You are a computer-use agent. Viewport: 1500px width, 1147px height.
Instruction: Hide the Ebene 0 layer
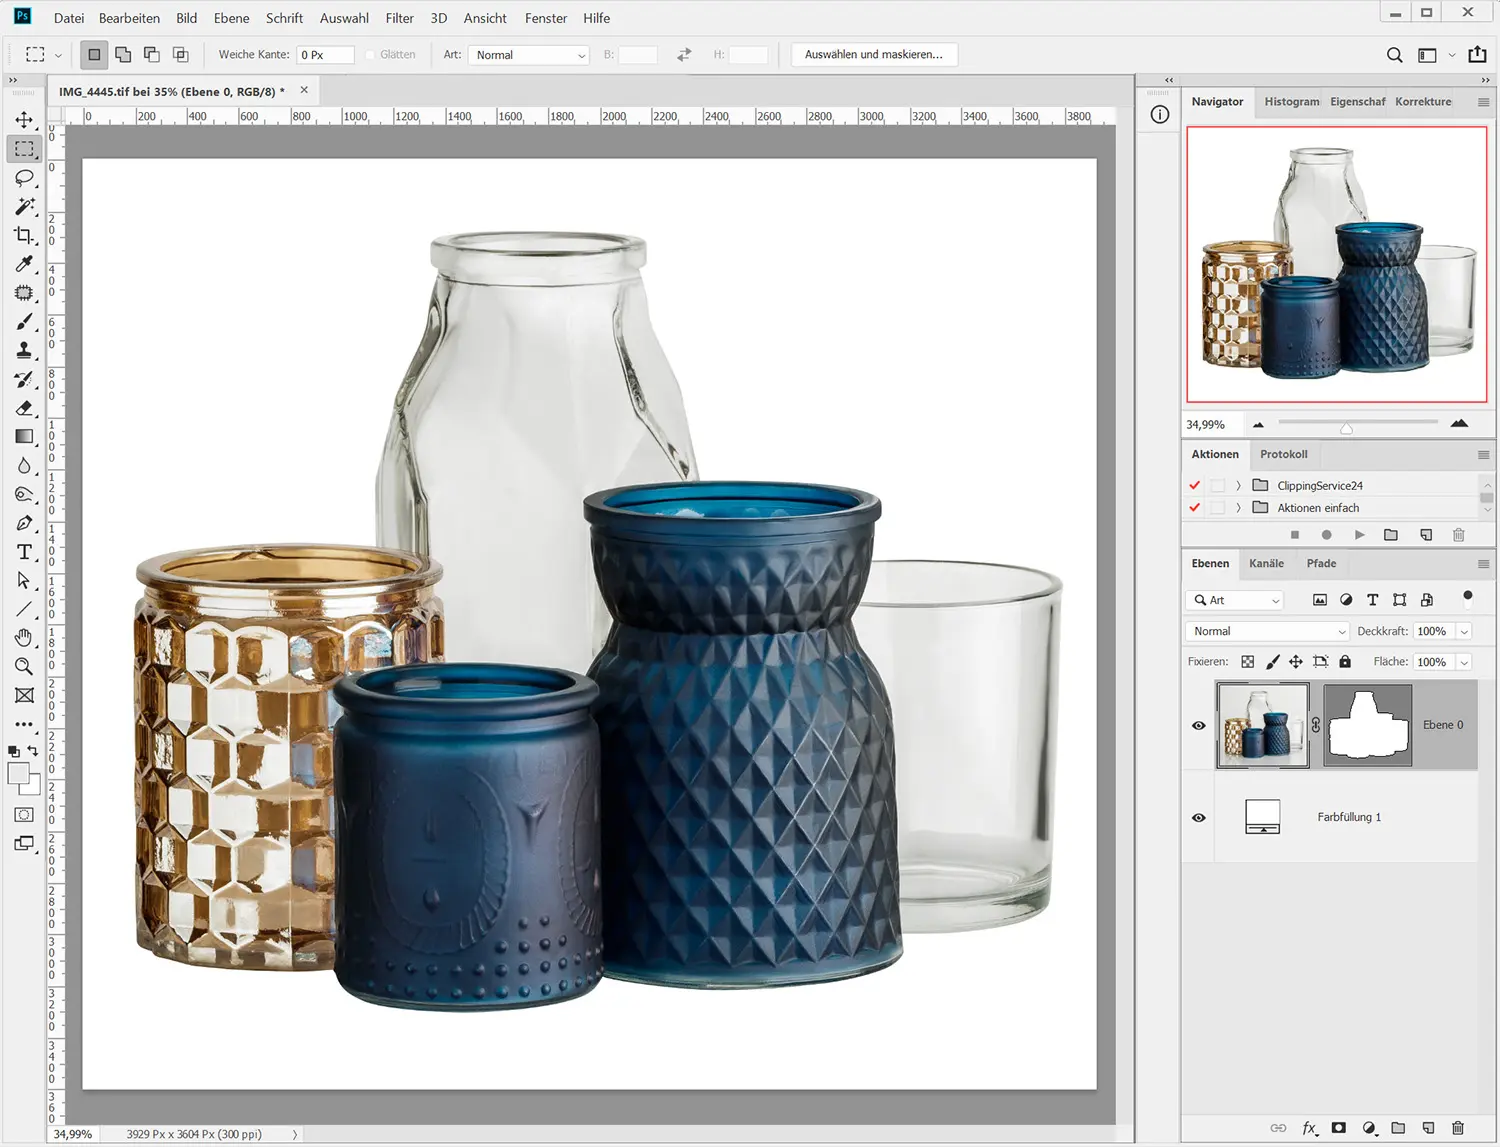click(x=1198, y=726)
